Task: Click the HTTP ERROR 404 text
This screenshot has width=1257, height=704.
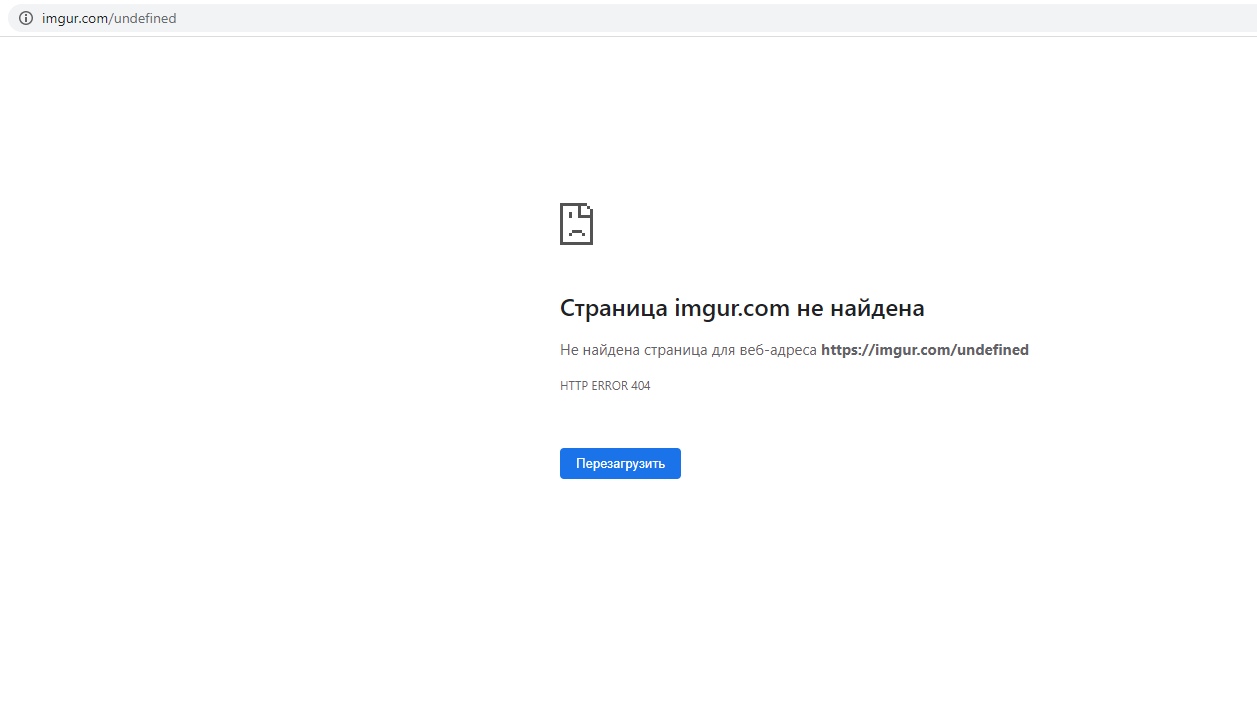Action: pyautogui.click(x=605, y=386)
